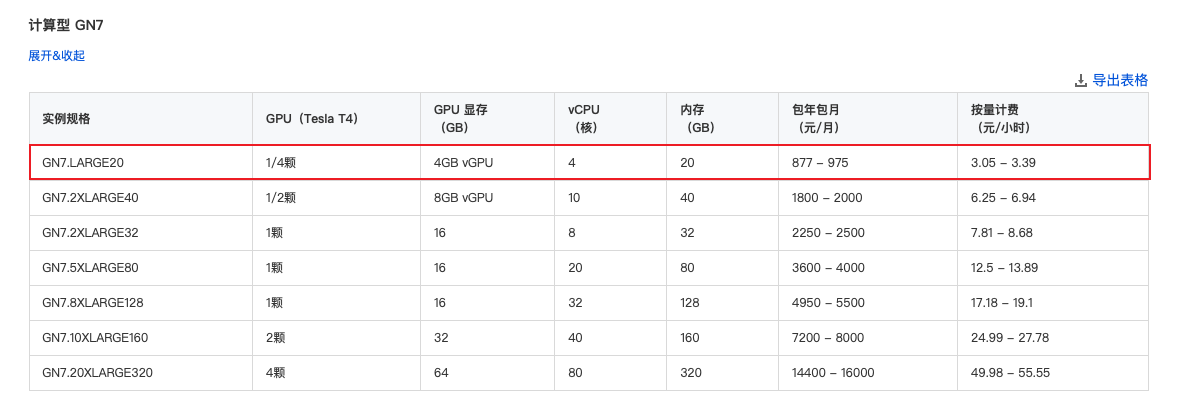Click the 实例规格 column header
The height and width of the screenshot is (404, 1200).
(x=67, y=118)
